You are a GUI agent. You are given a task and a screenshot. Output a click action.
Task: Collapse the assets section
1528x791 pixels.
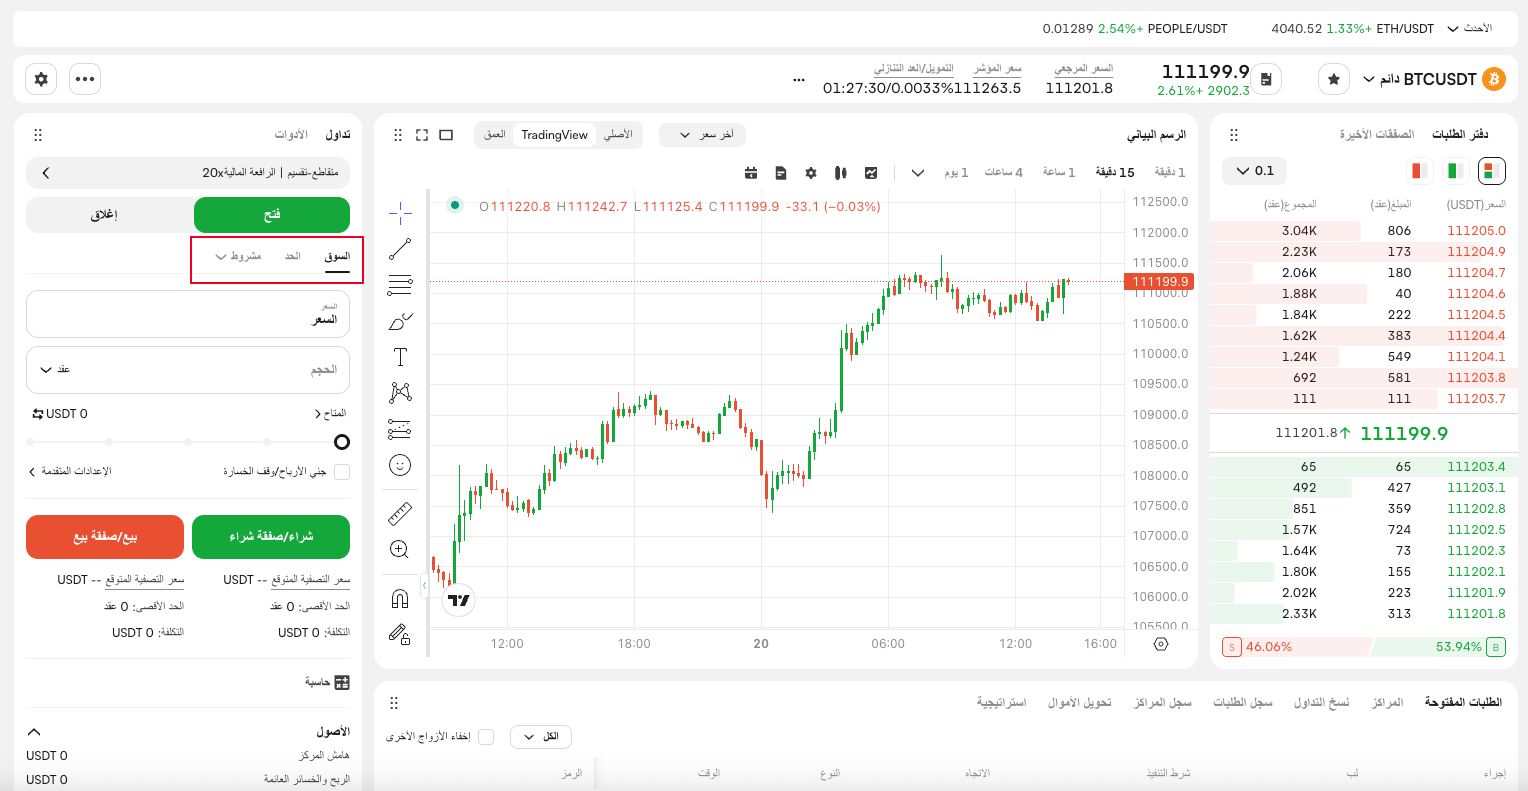point(34,732)
